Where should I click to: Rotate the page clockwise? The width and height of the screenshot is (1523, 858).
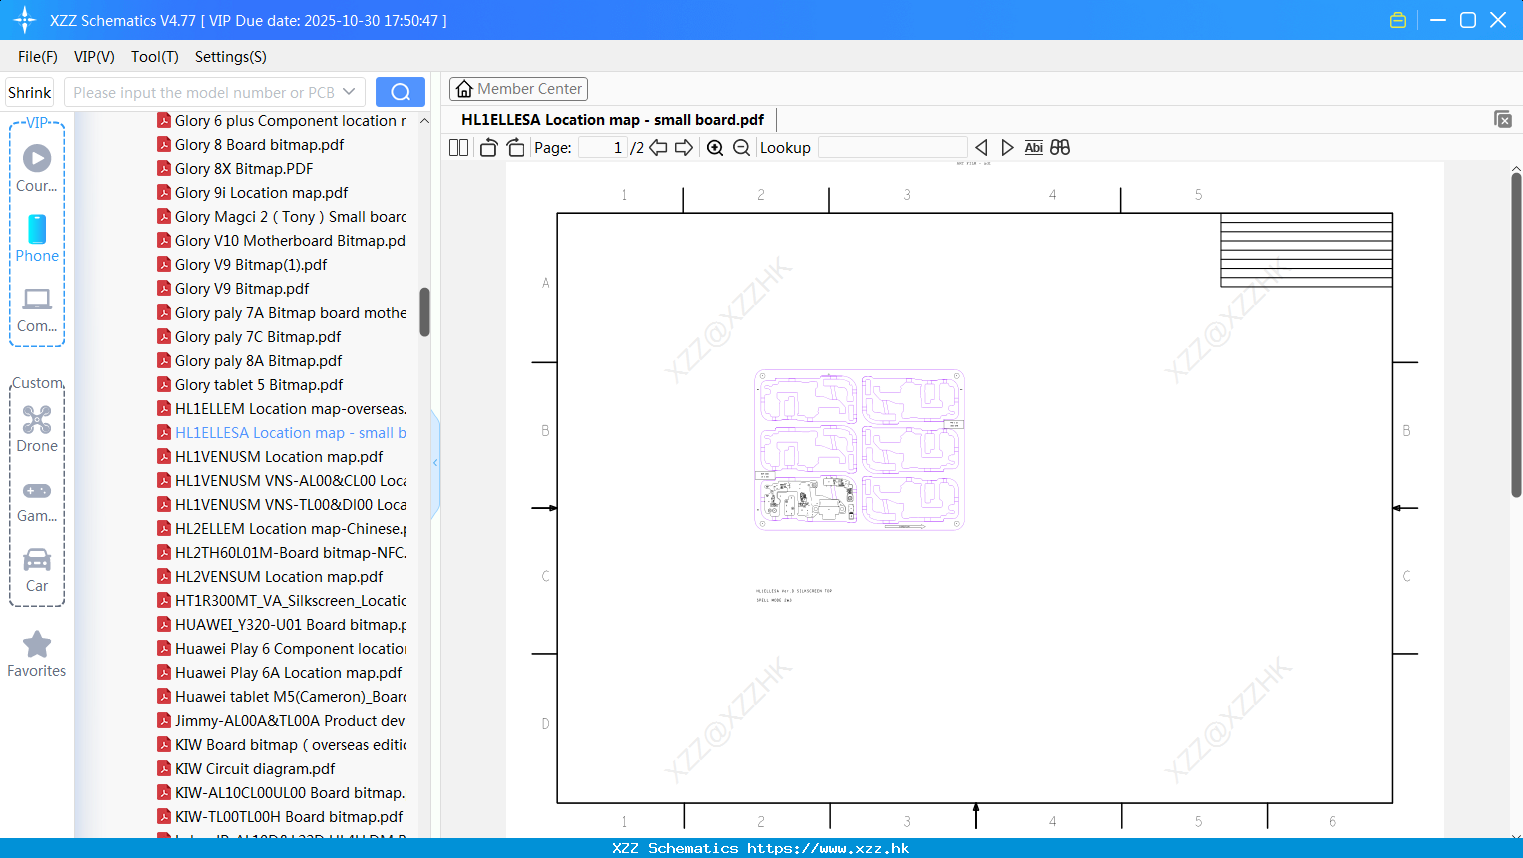(515, 148)
